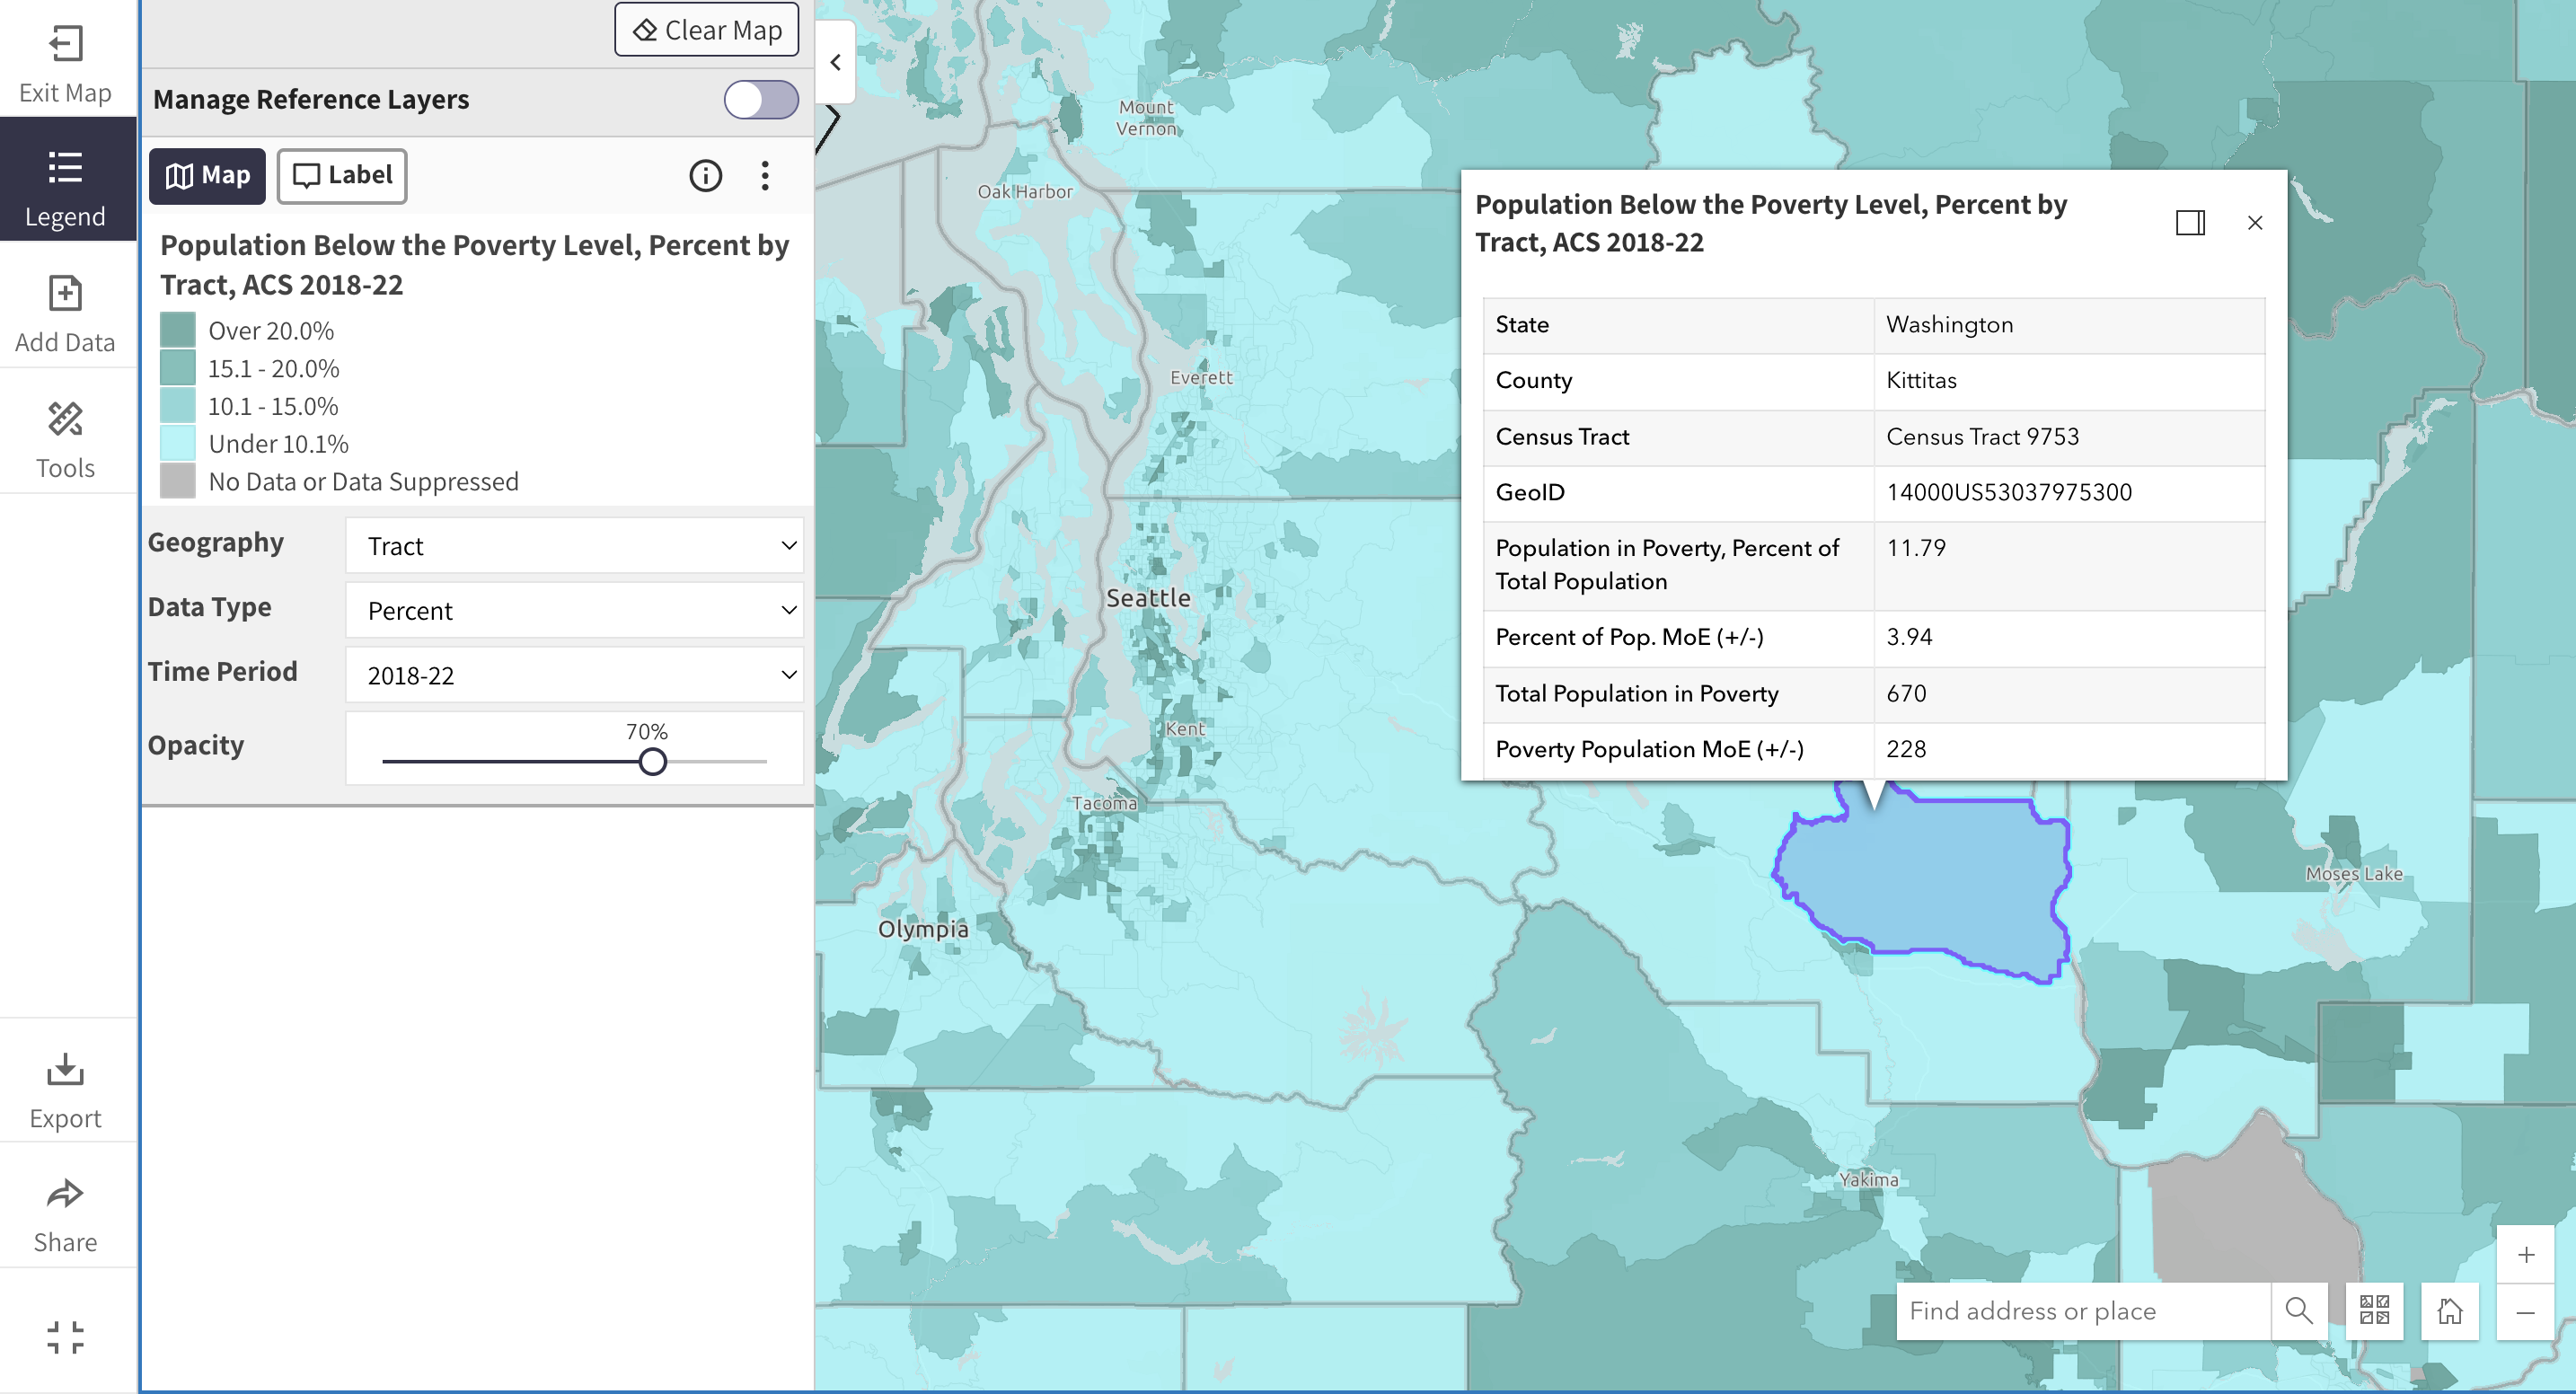Viewport: 2576px width, 1394px height.
Task: Click the Export icon
Action: click(x=65, y=1069)
